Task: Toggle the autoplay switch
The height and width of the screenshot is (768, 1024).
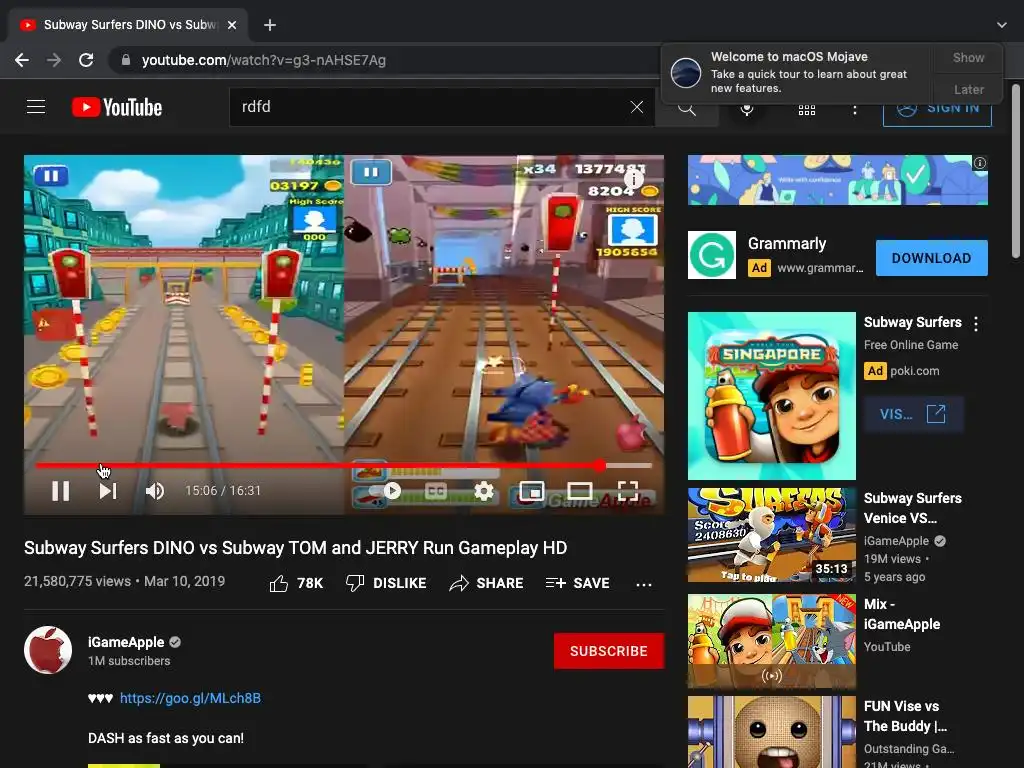Action: coord(387,490)
